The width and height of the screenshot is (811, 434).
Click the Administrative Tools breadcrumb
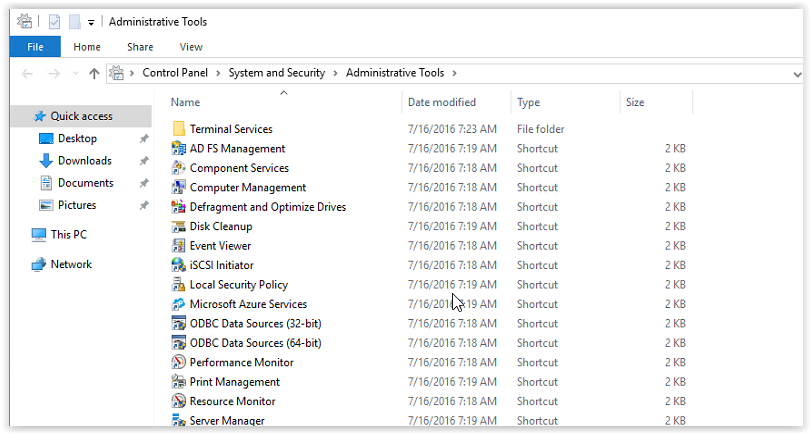coord(395,73)
